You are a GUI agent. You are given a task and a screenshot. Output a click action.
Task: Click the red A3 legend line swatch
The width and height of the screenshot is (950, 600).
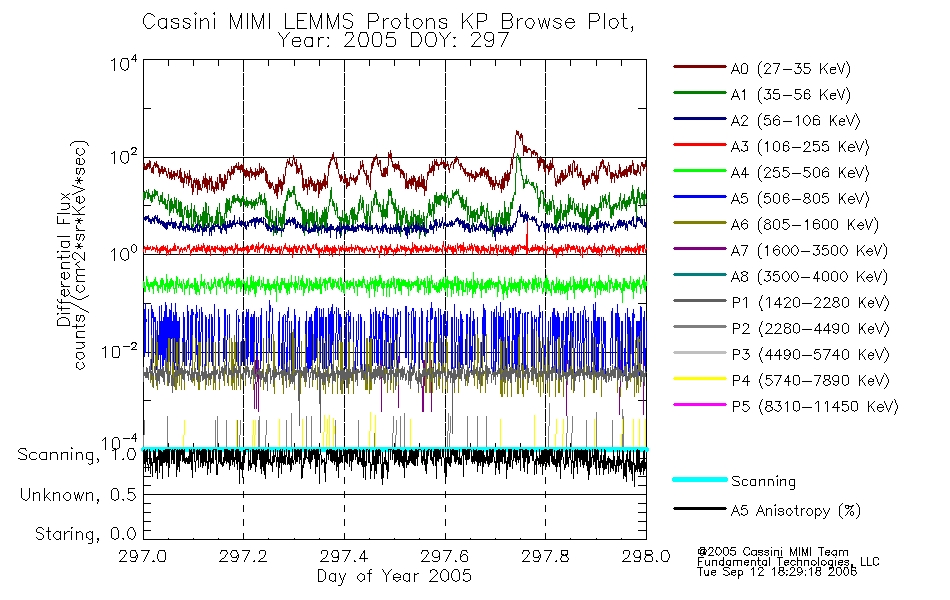click(700, 145)
